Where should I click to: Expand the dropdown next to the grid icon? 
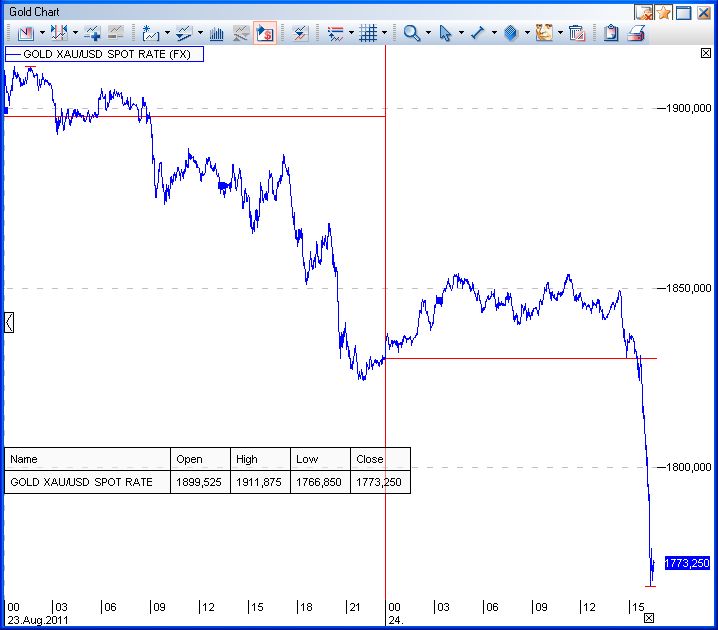pos(384,33)
